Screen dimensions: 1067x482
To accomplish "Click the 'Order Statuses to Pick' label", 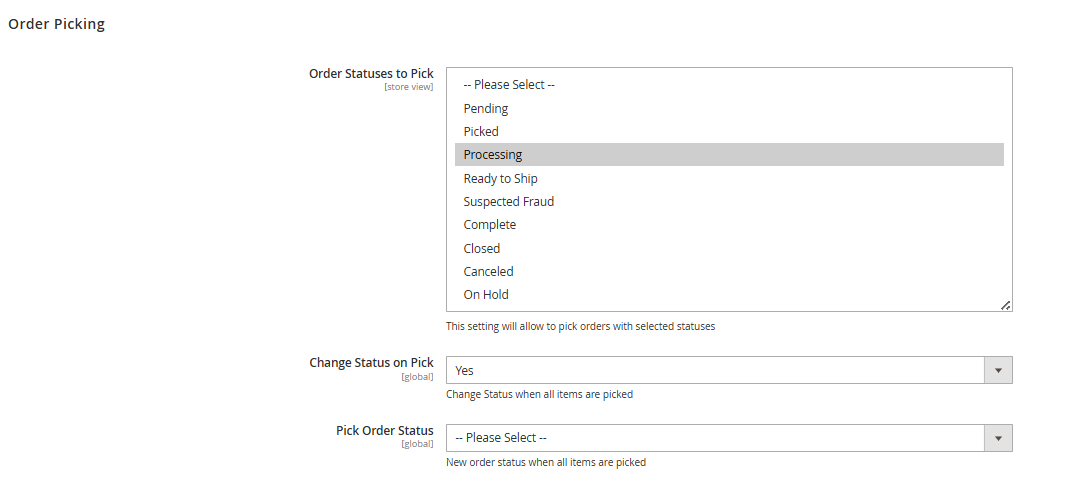I will [x=371, y=74].
